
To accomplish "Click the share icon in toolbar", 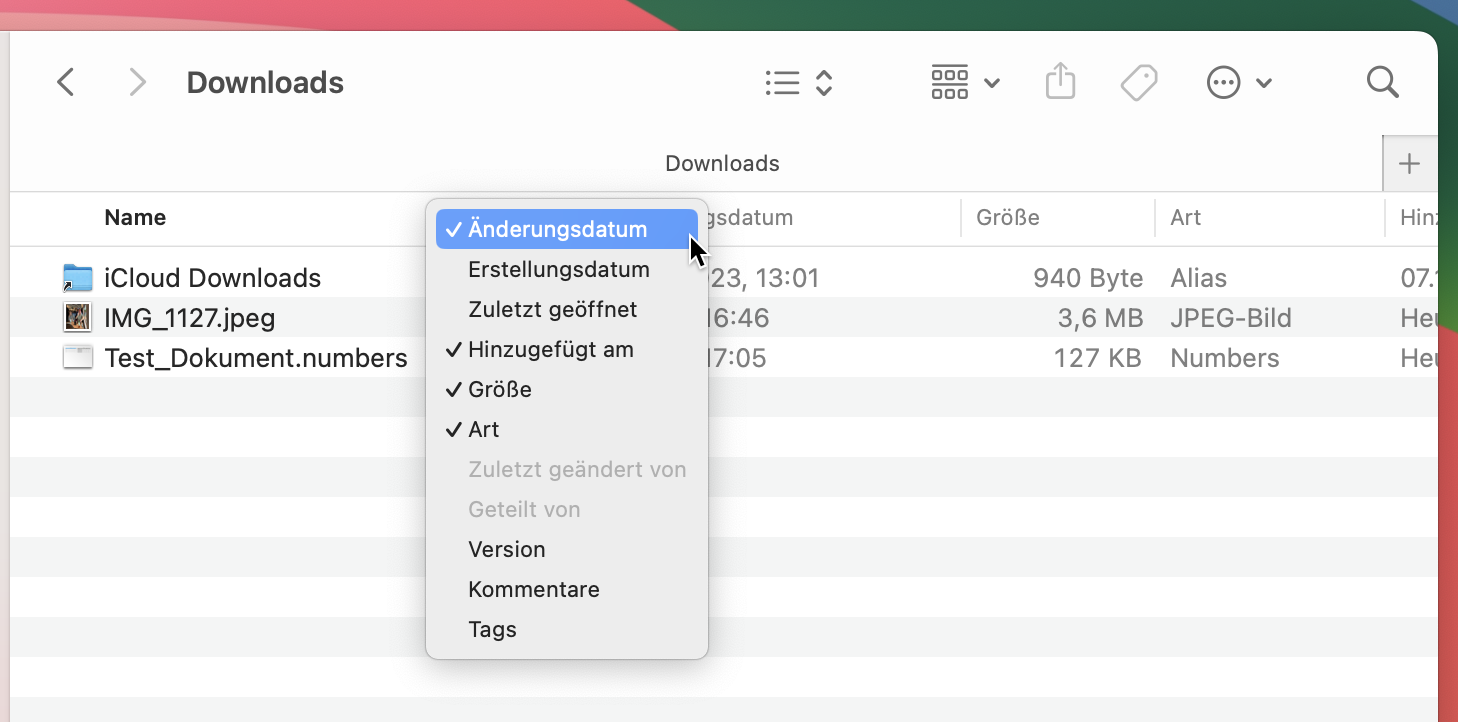I will [1060, 82].
